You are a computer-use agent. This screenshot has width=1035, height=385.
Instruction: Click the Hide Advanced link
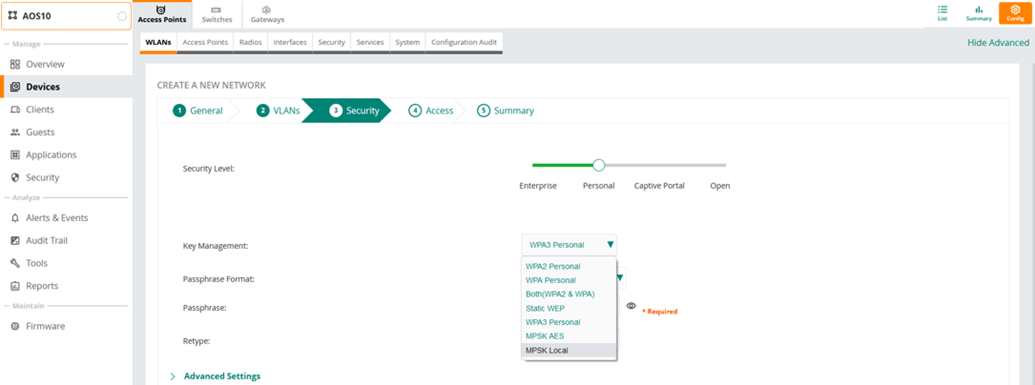pyautogui.click(x=998, y=42)
